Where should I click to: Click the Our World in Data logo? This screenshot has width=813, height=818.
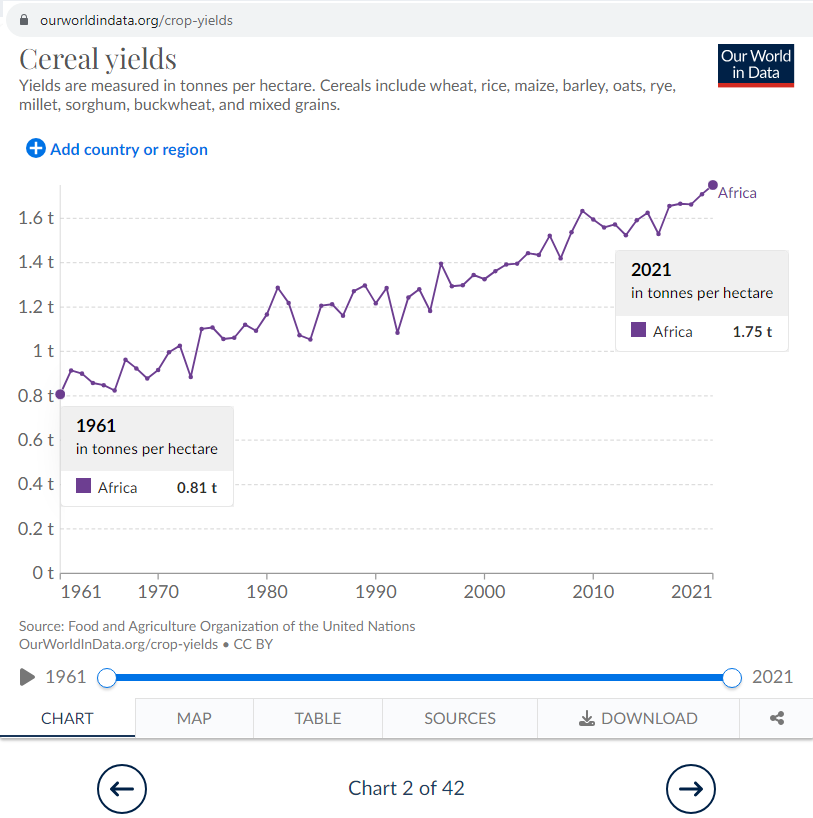756,65
